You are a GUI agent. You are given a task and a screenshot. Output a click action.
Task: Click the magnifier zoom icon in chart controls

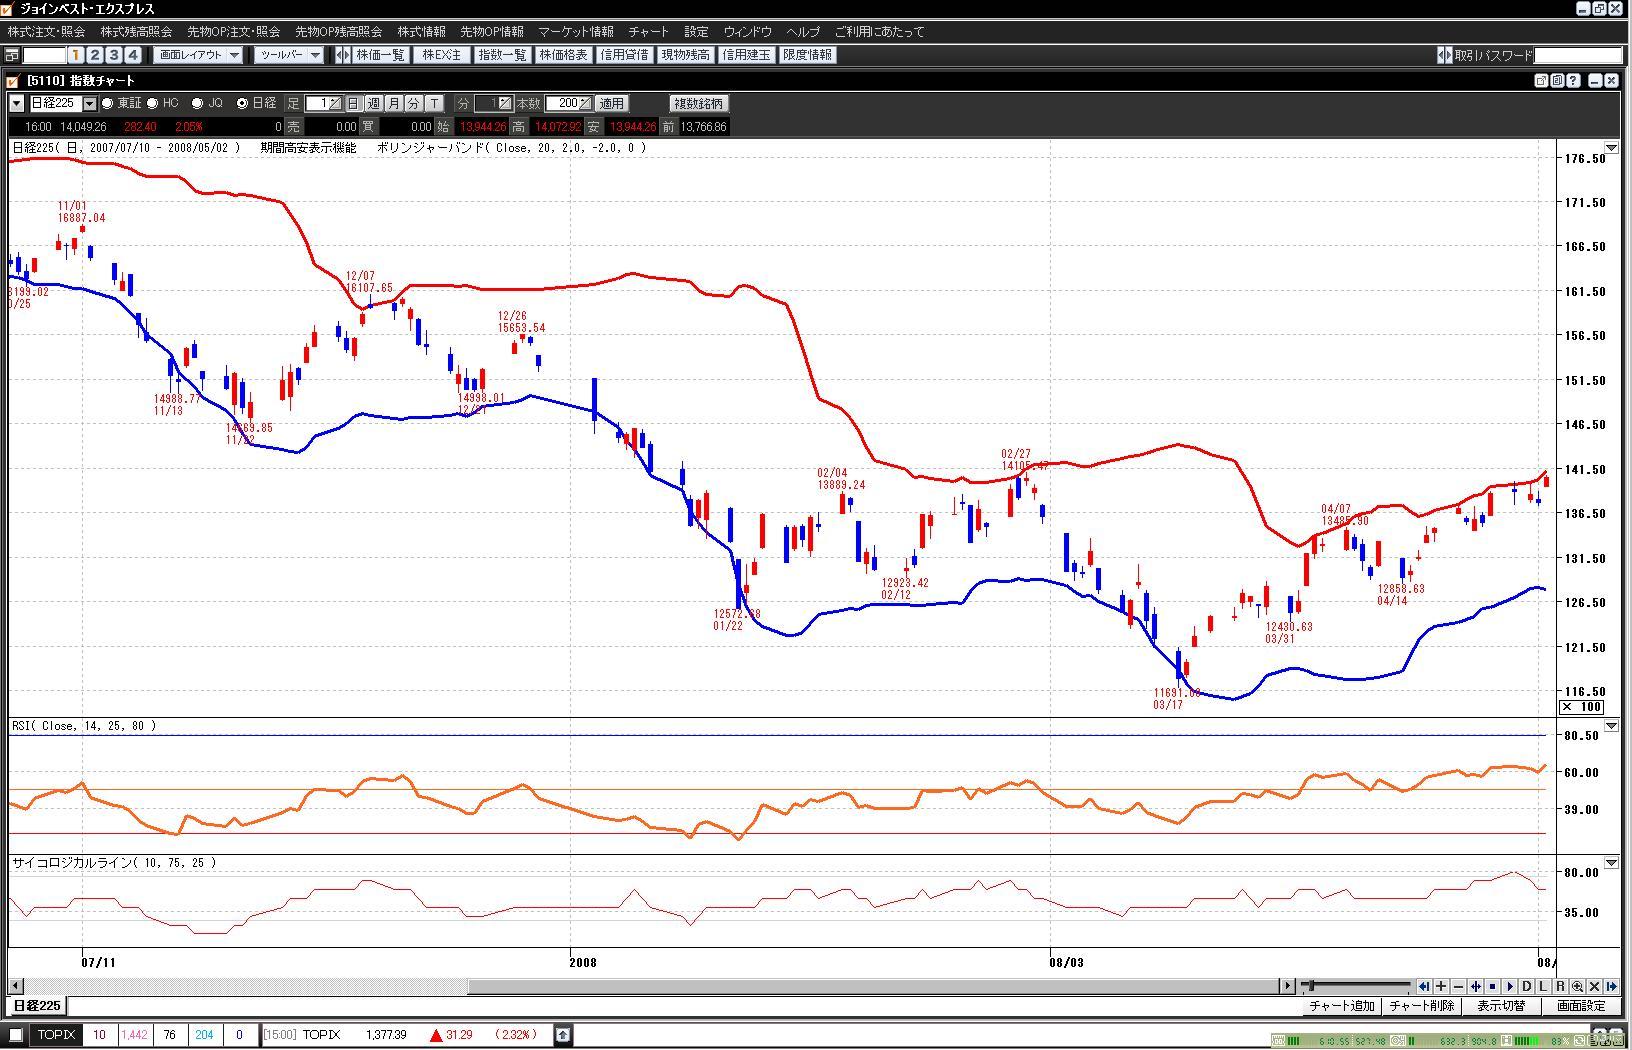pyautogui.click(x=1577, y=986)
